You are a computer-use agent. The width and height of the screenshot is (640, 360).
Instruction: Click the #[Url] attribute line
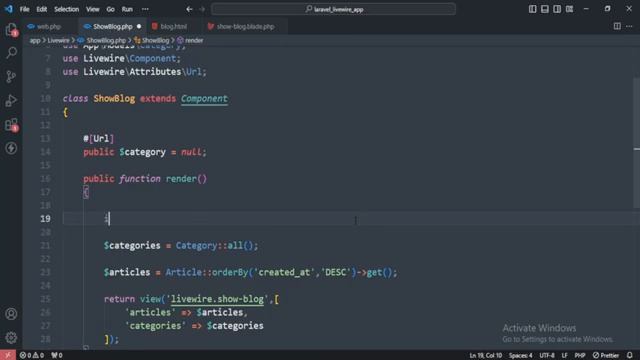pyautogui.click(x=98, y=139)
